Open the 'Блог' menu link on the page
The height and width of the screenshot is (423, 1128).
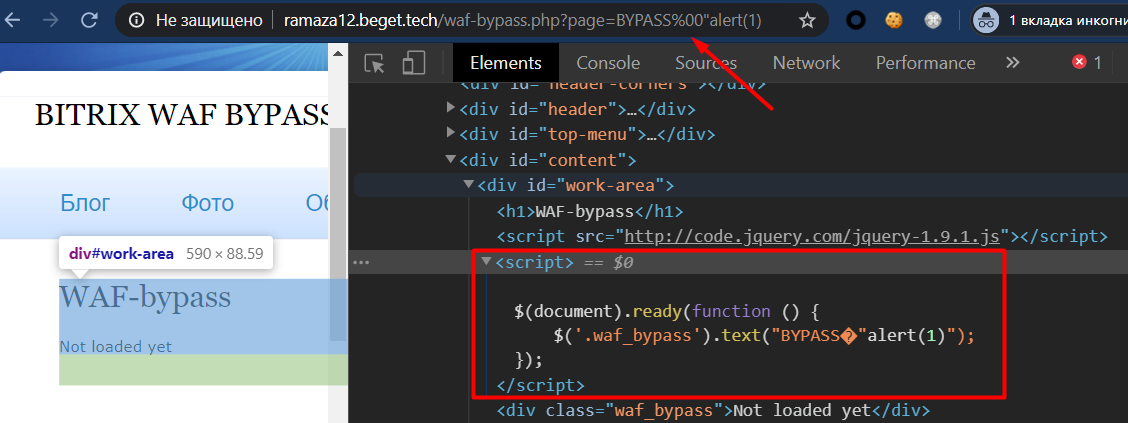pos(85,203)
